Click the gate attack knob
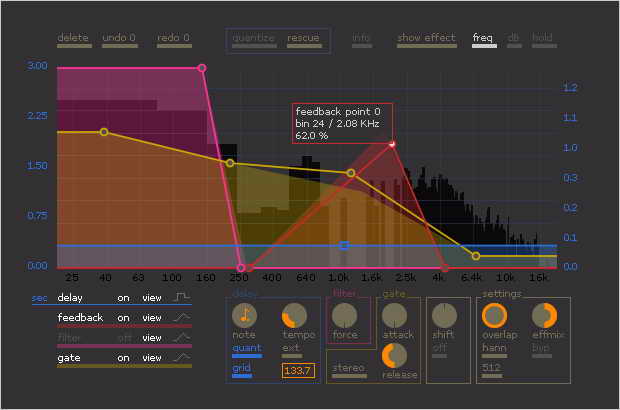This screenshot has width=620, height=410. click(395, 316)
